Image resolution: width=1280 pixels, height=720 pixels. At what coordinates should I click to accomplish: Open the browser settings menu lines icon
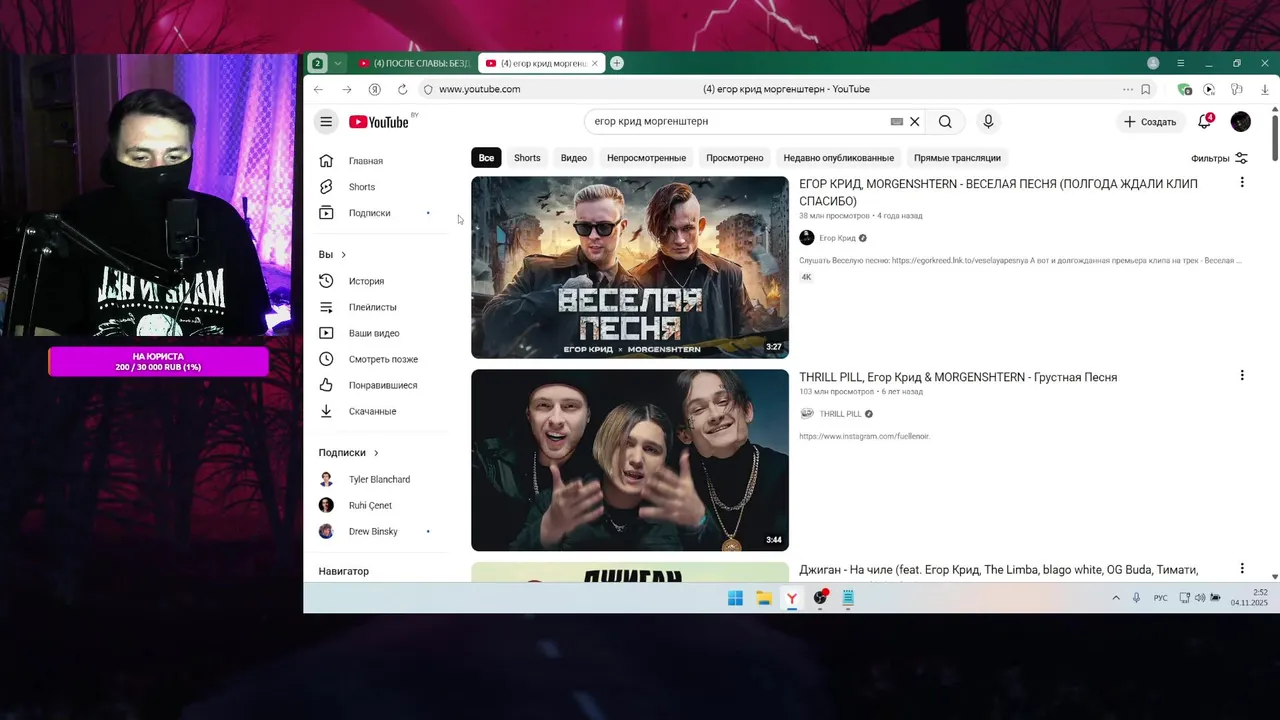[x=1181, y=63]
